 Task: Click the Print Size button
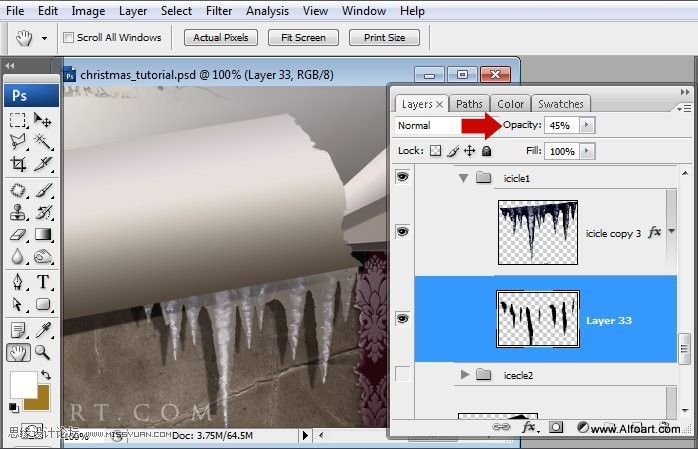click(x=385, y=37)
